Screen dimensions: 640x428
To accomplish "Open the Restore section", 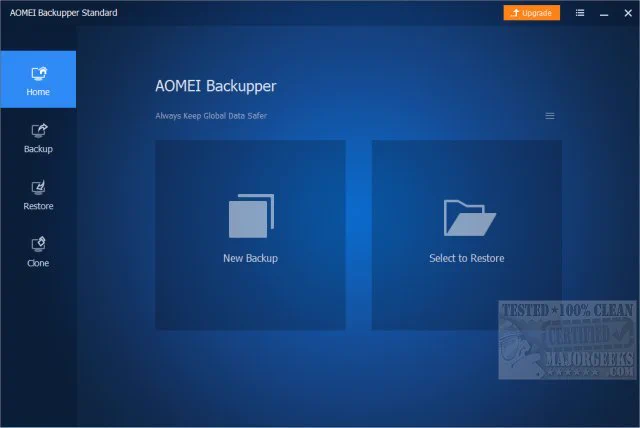I will pyautogui.click(x=38, y=195).
